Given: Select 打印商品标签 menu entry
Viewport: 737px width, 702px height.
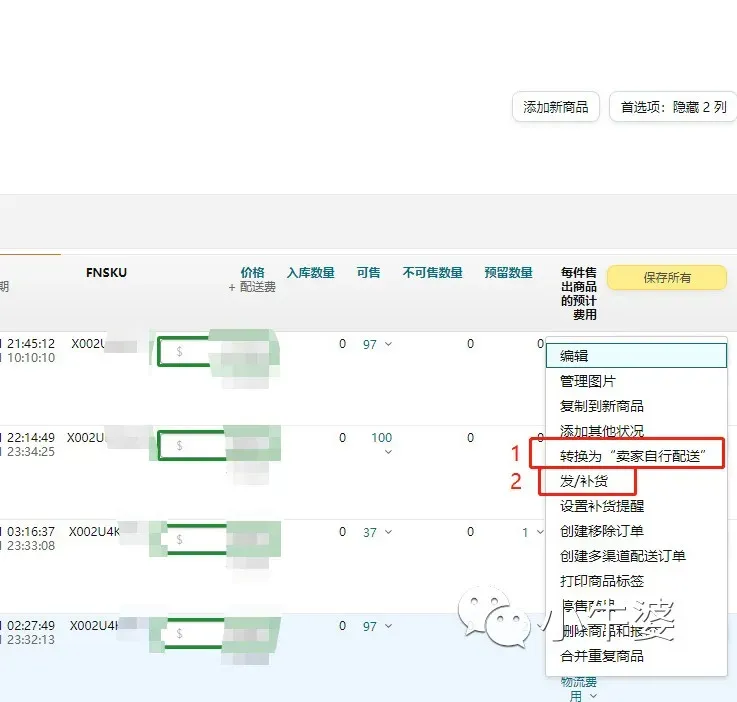Looking at the screenshot, I should tap(602, 581).
